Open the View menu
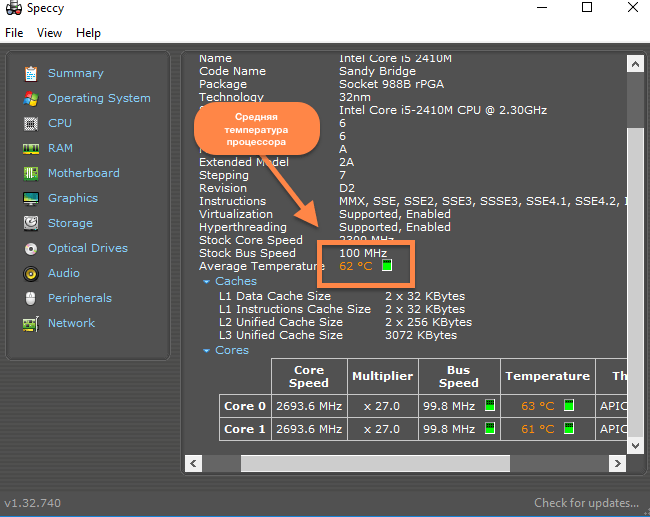650x517 pixels. coord(49,33)
